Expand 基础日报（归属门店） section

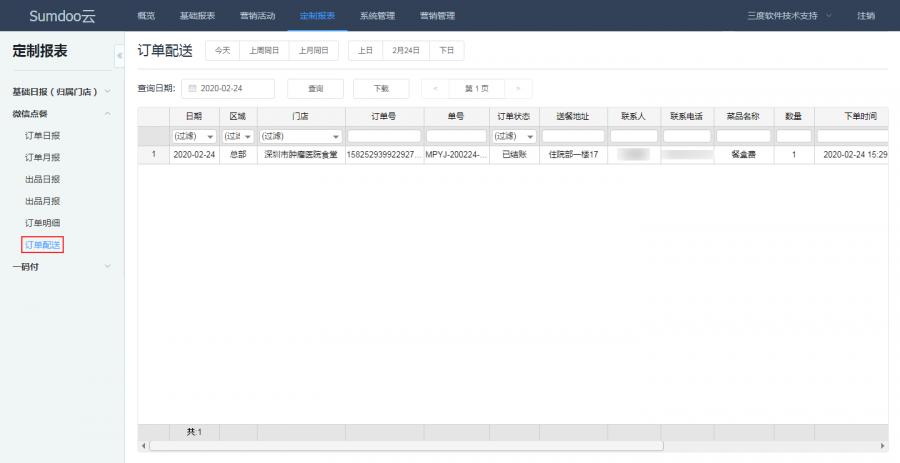tap(107, 92)
